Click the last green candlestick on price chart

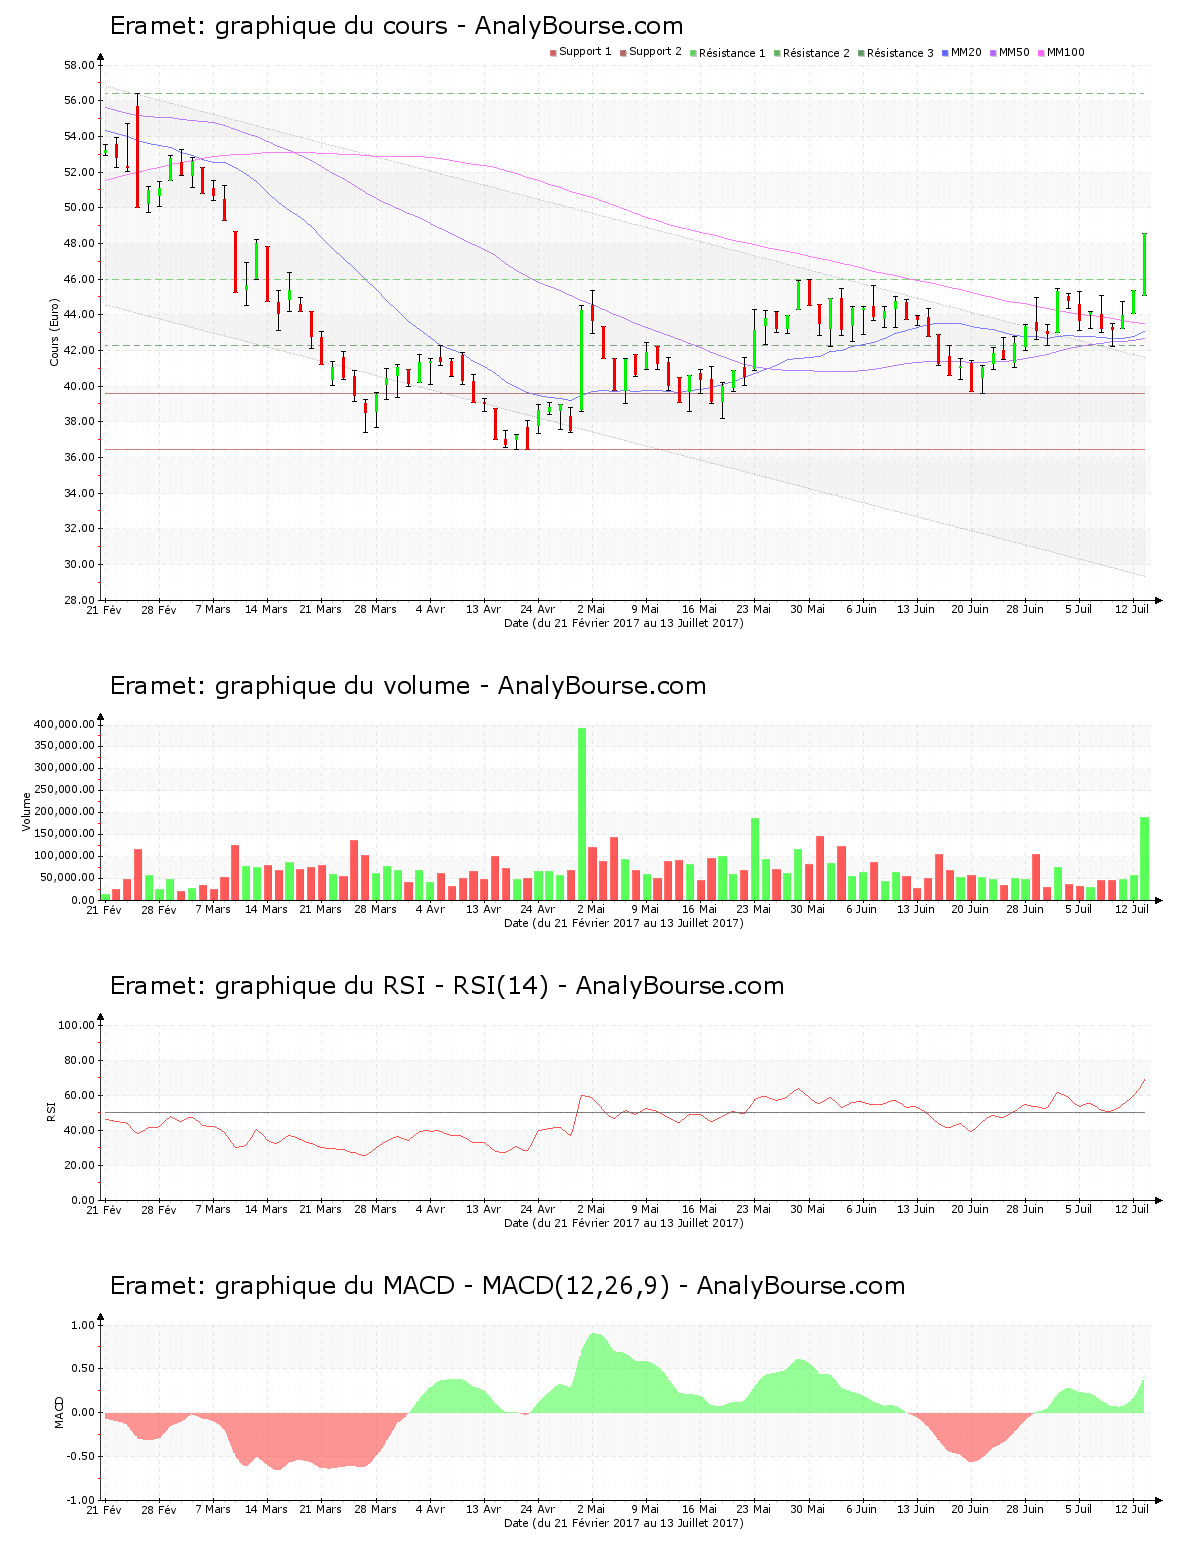[1144, 264]
